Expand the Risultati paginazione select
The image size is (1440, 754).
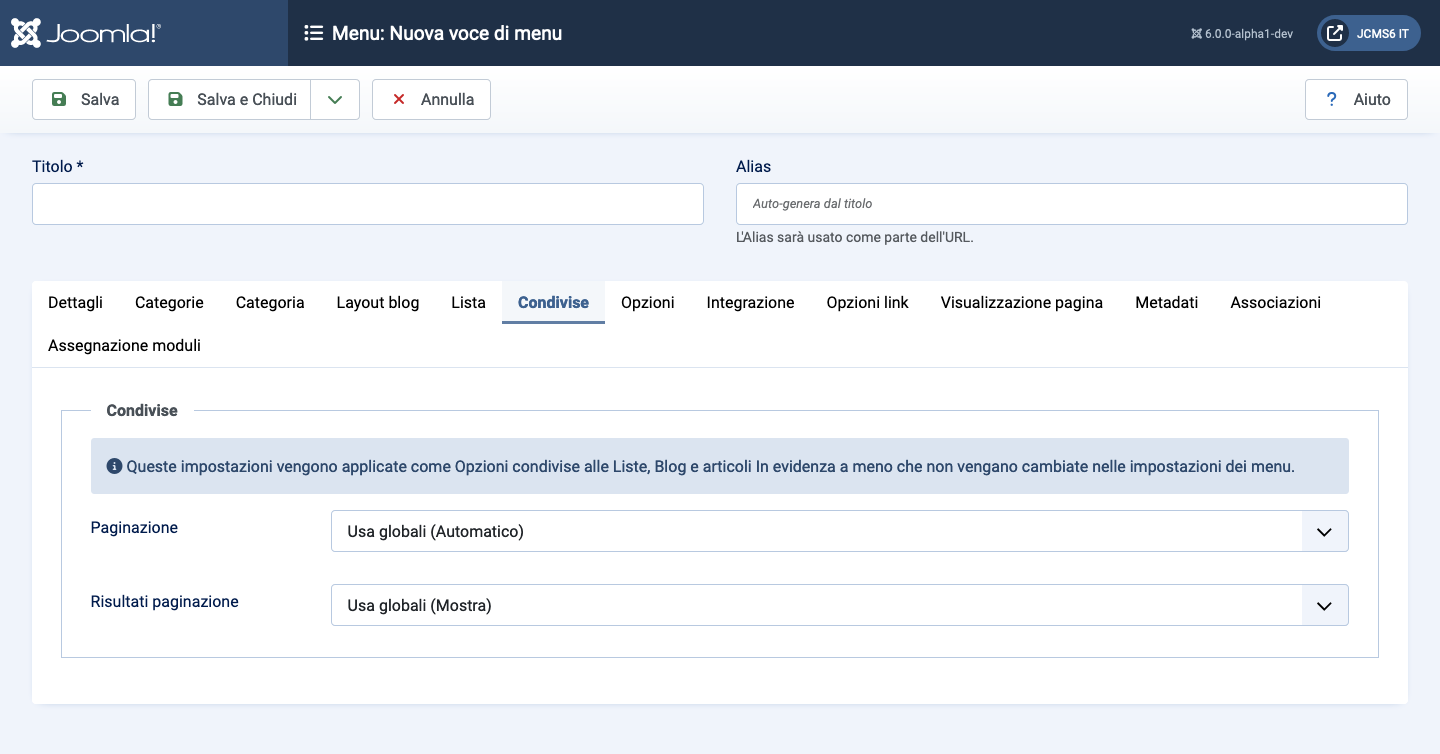pos(839,605)
